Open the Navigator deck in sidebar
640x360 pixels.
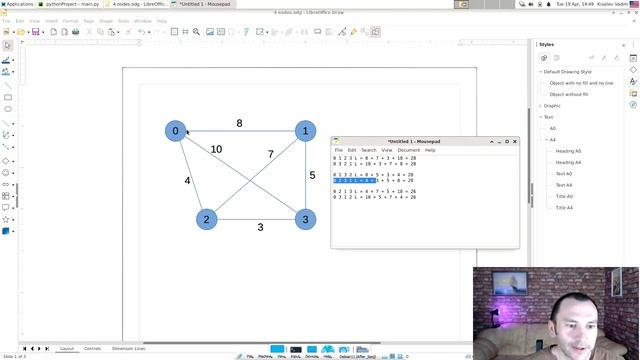point(633,105)
